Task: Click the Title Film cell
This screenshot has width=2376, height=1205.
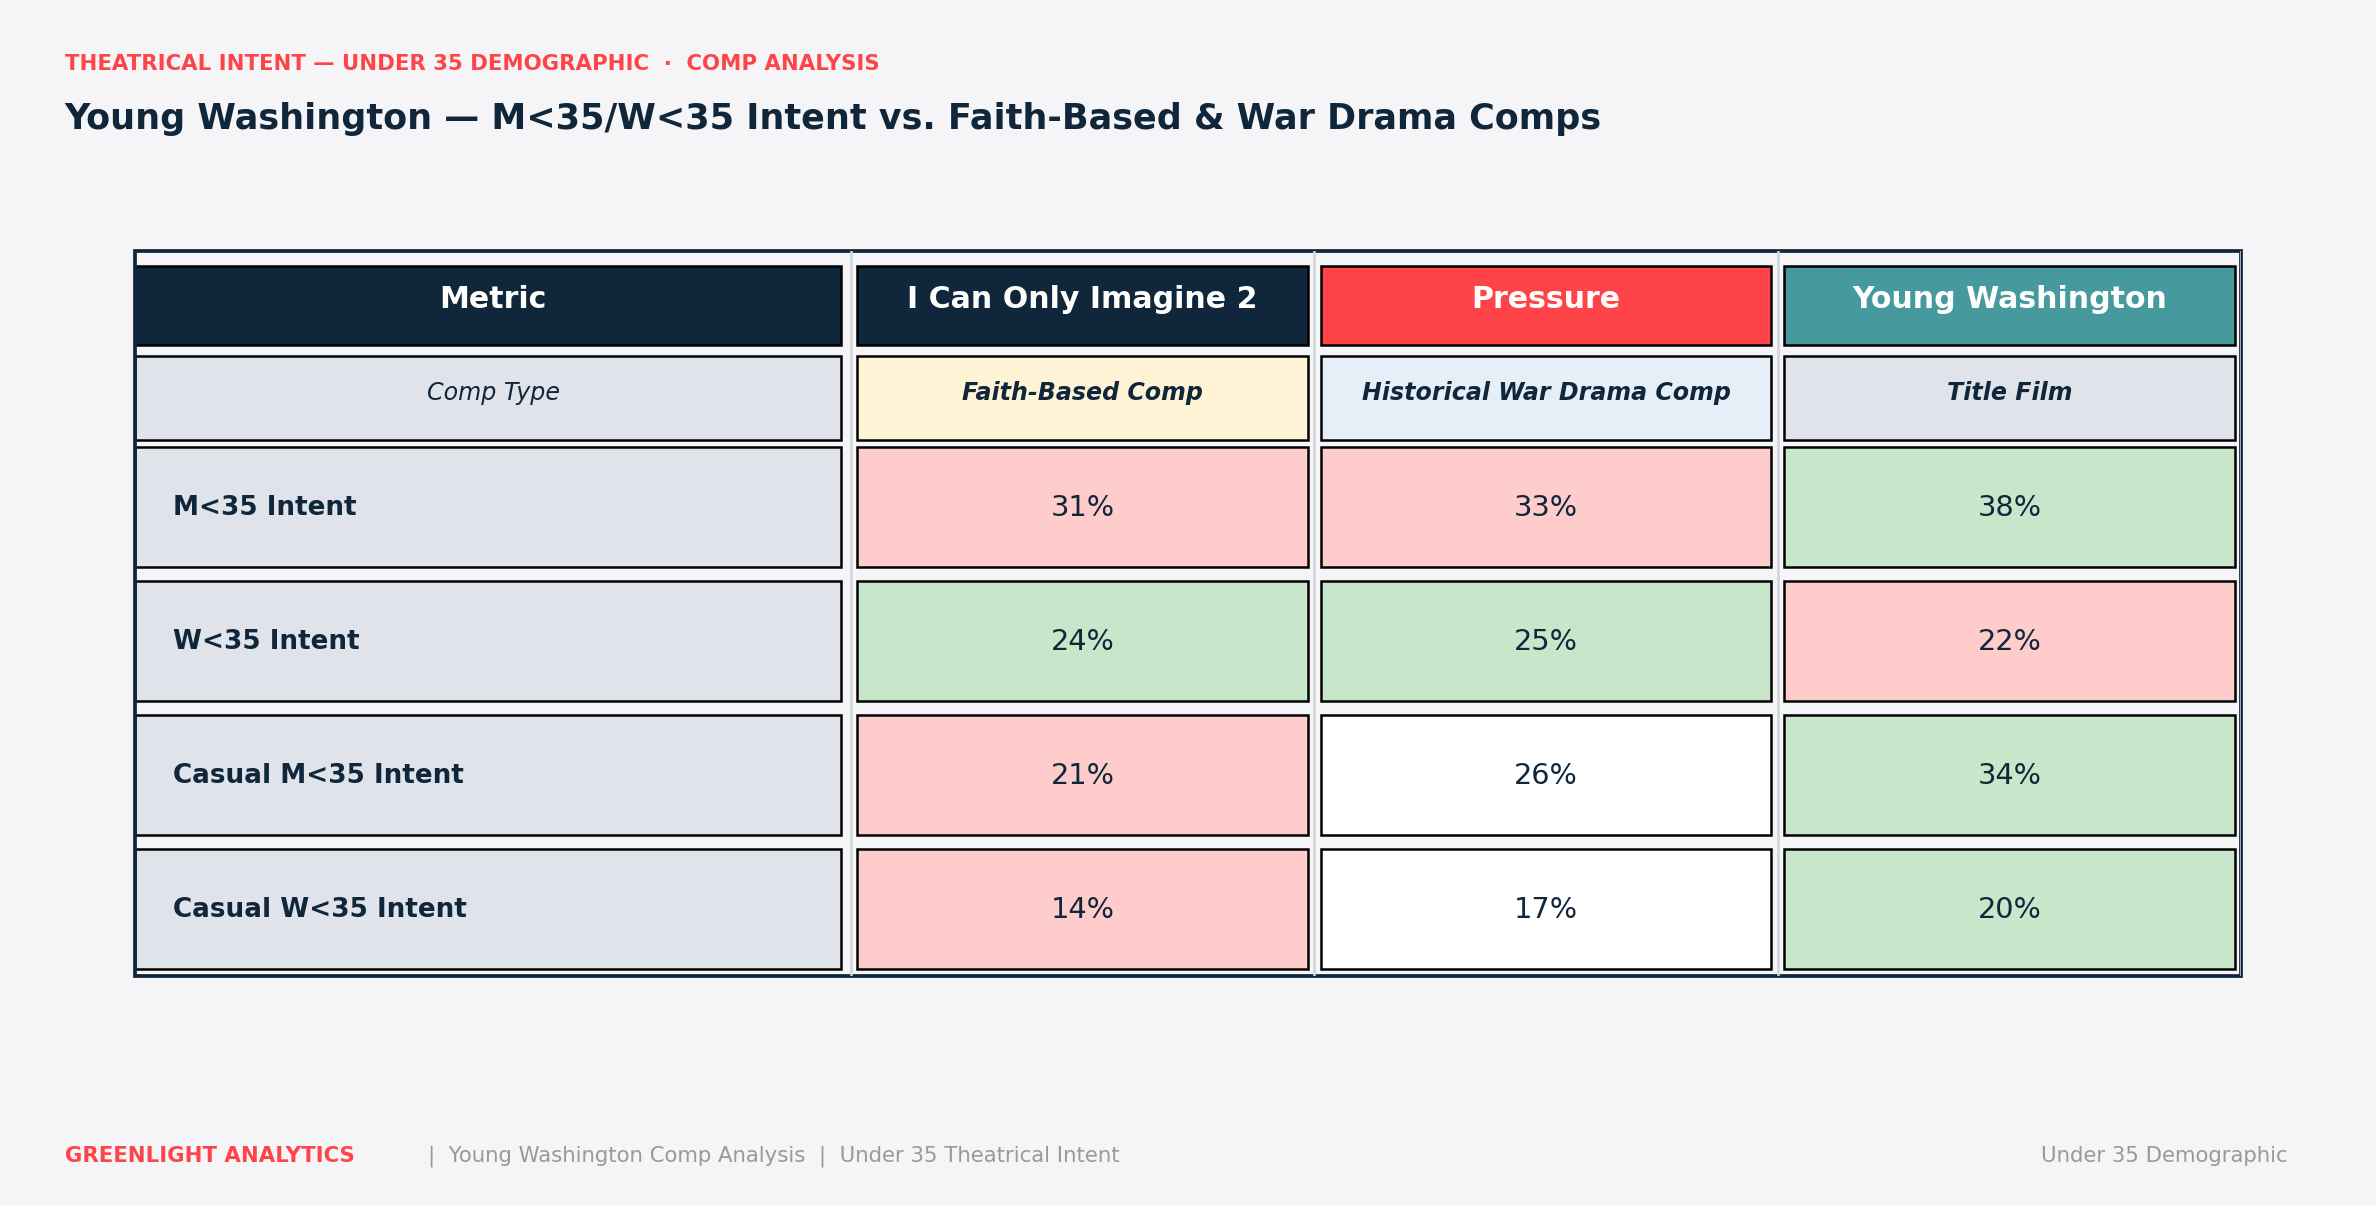Action: tap(2009, 398)
